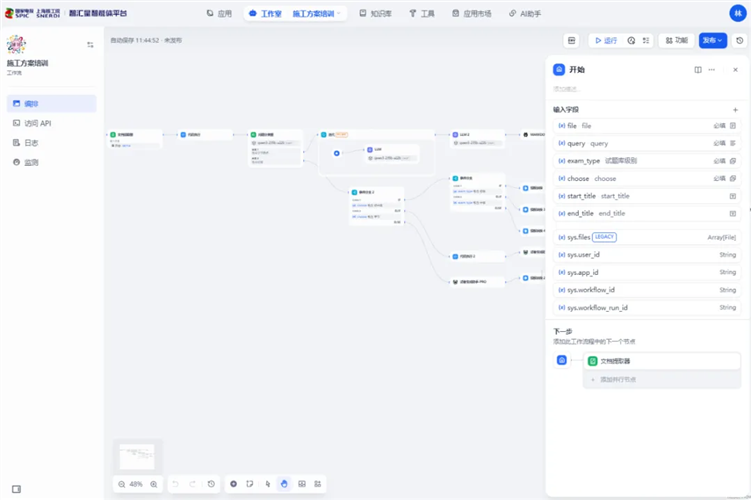Switch to 知识库 knowledge tab
The image size is (751, 500).
[x=376, y=14]
